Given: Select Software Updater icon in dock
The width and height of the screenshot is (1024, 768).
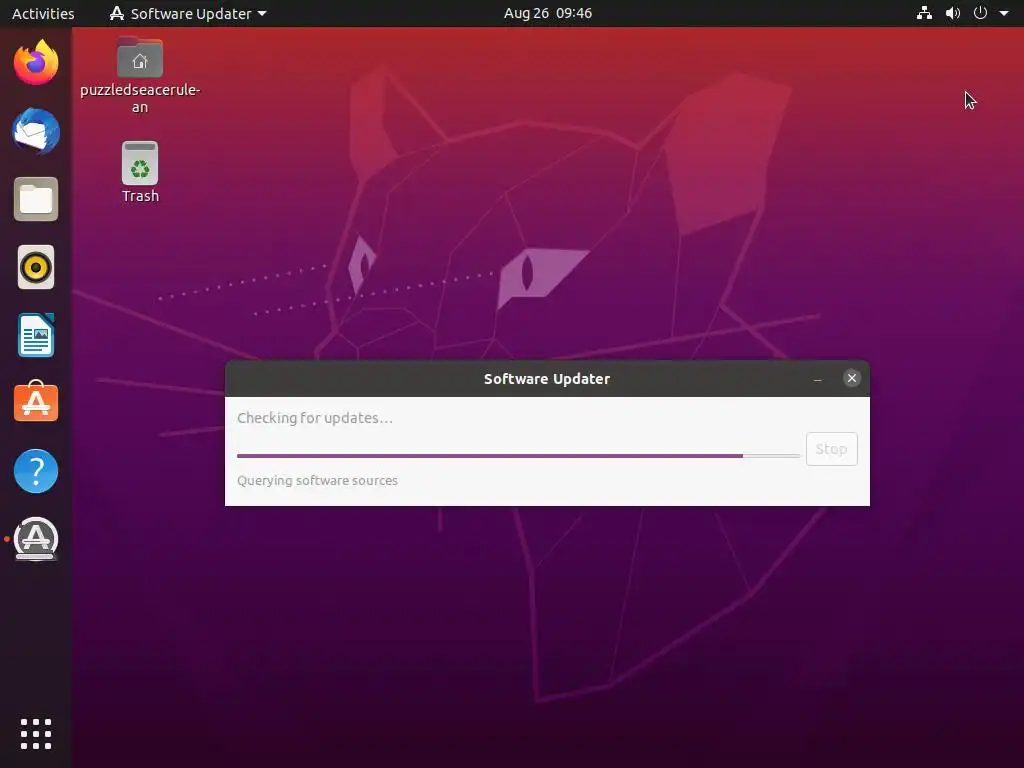Looking at the screenshot, I should point(36,539).
